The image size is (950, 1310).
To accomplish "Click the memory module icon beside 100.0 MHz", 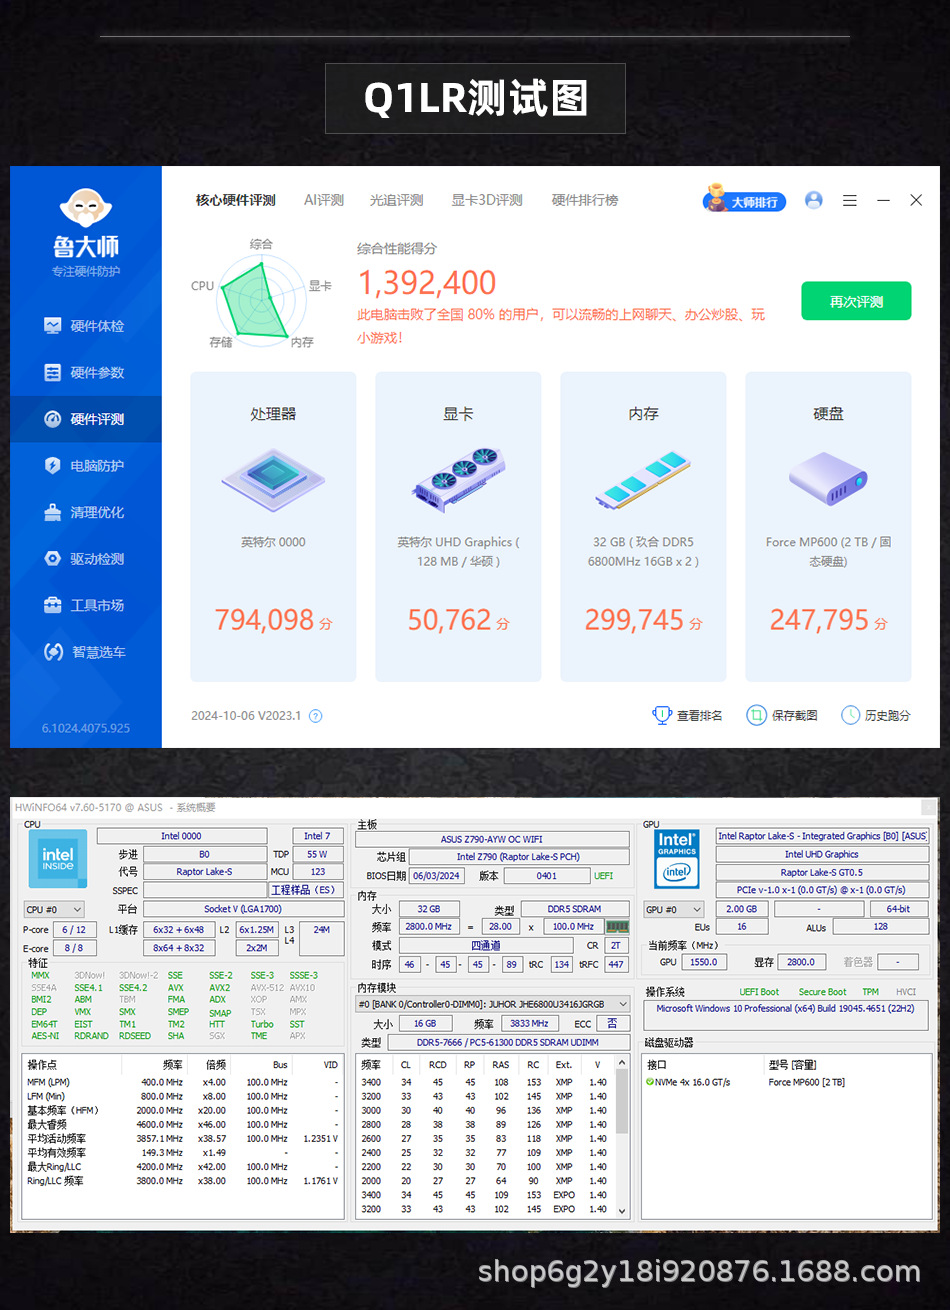I will pyautogui.click(x=617, y=927).
